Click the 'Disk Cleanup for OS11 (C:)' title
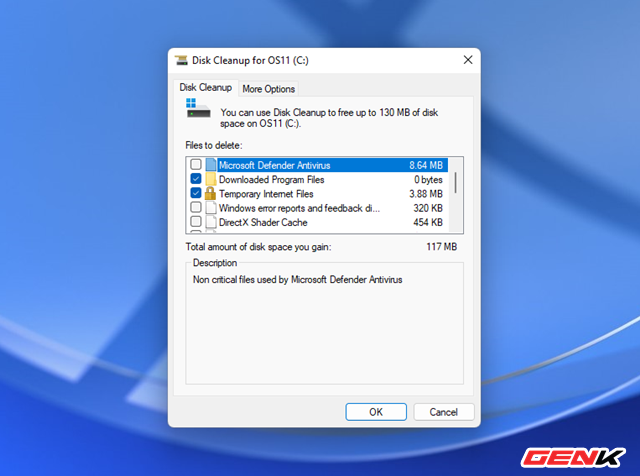 (x=250, y=60)
